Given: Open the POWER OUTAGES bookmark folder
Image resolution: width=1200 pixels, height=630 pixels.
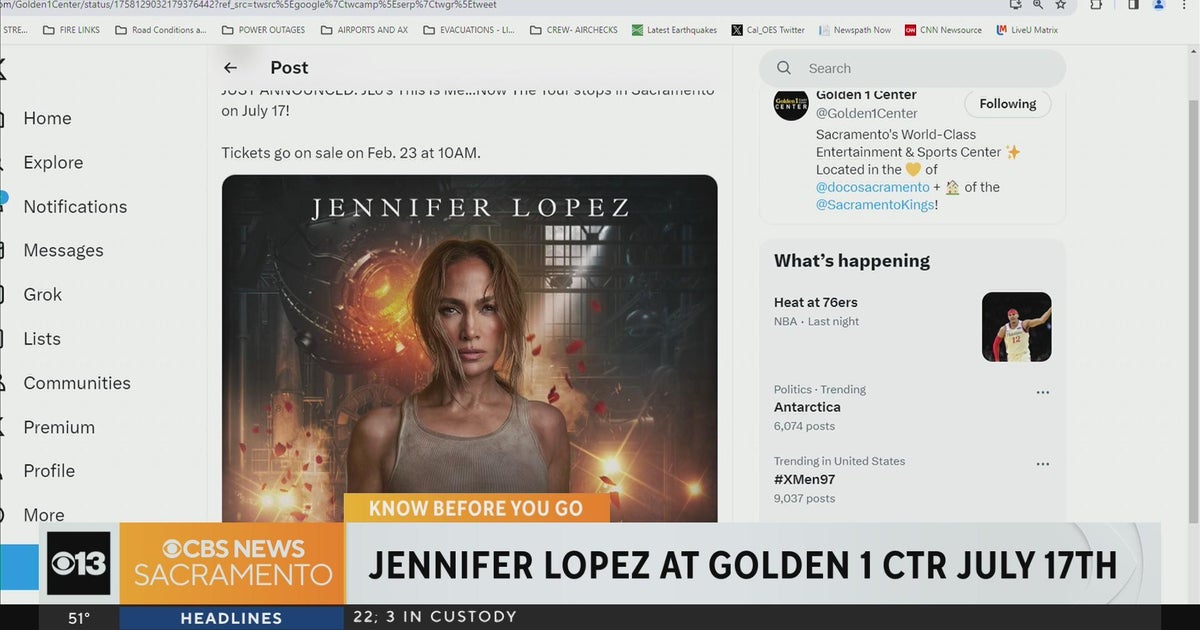Looking at the screenshot, I should (263, 30).
